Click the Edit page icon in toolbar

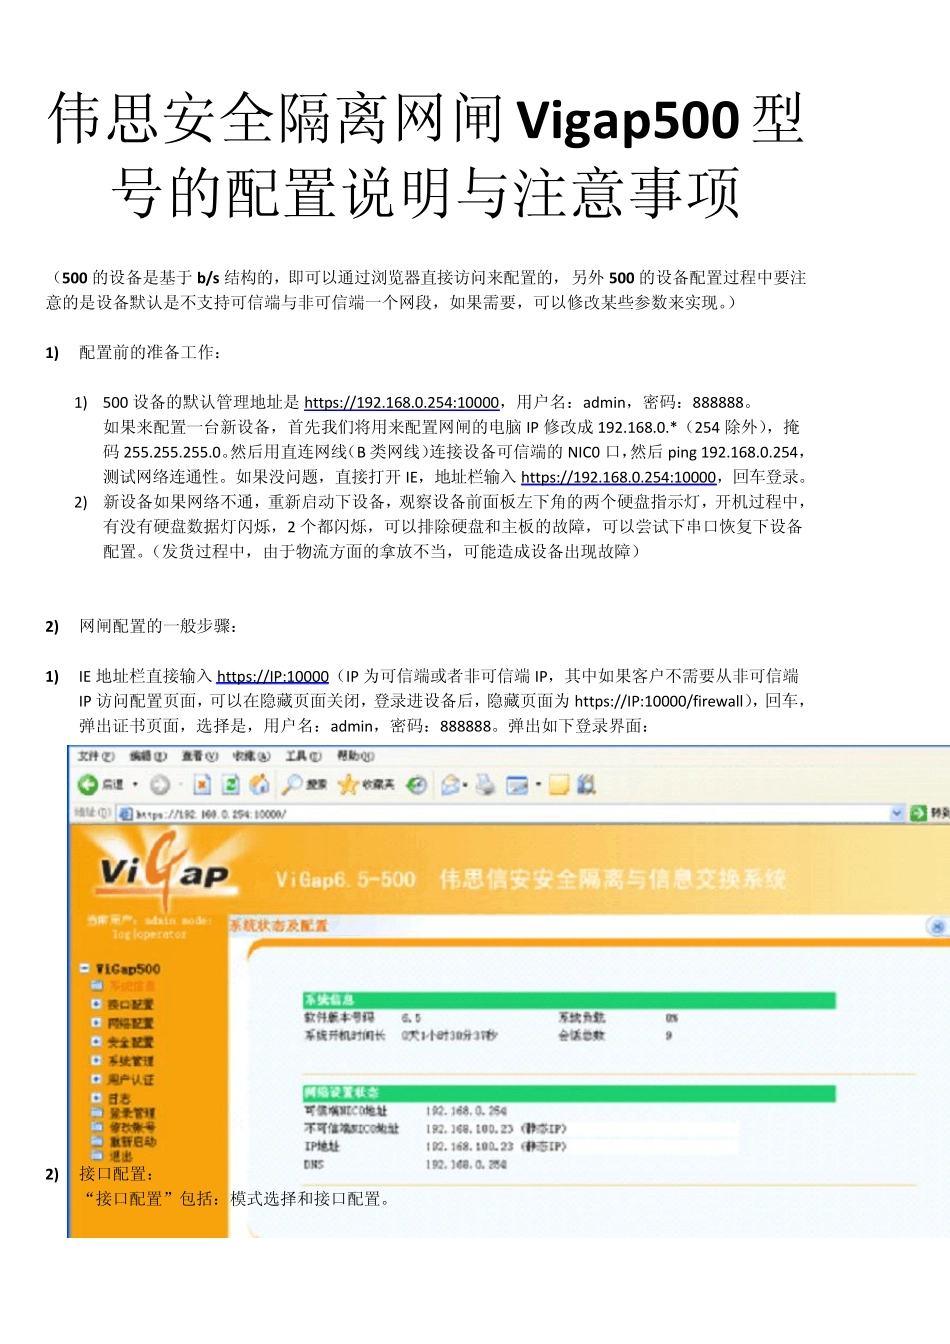(517, 785)
